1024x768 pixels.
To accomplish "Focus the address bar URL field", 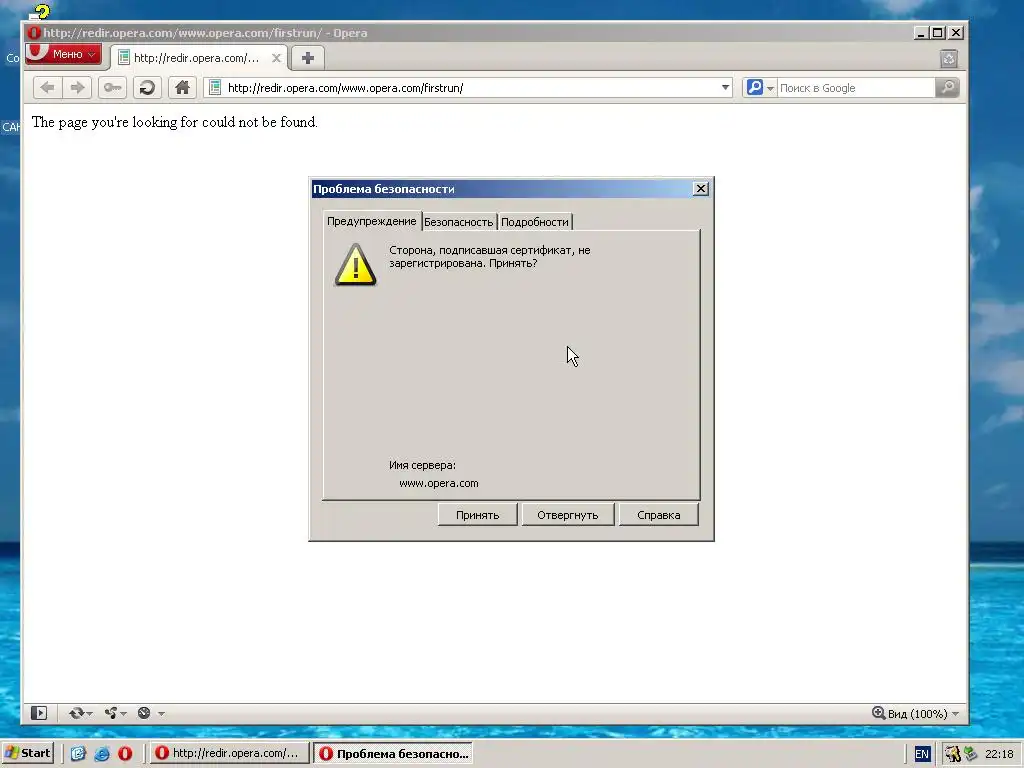I will tap(470, 88).
